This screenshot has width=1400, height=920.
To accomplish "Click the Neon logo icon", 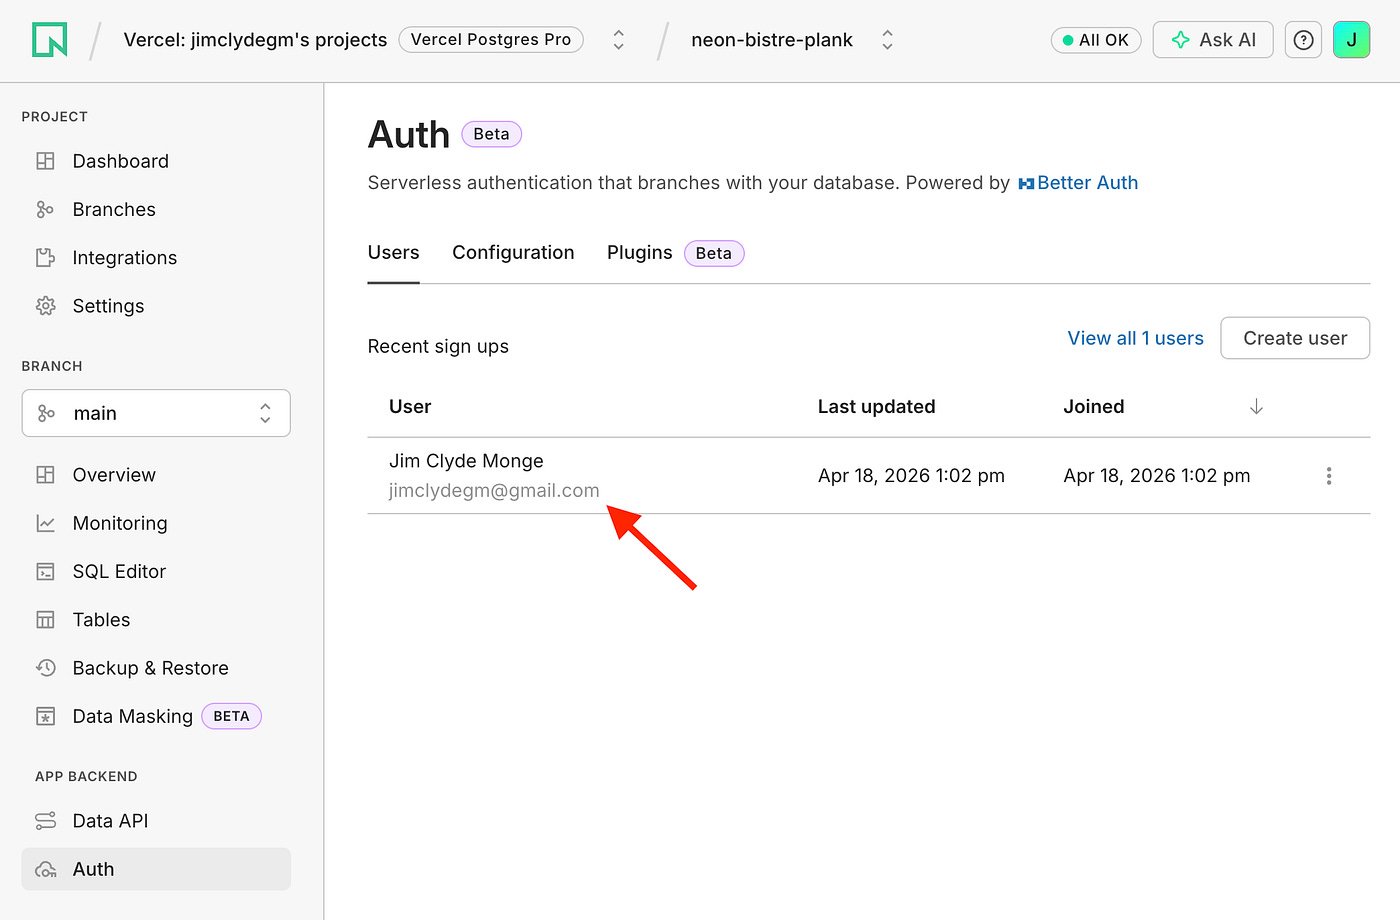I will [49, 40].
